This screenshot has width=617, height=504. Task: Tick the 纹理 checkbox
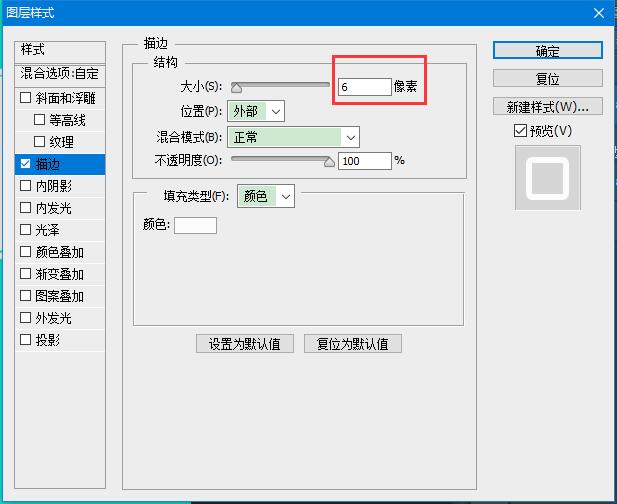pos(39,142)
